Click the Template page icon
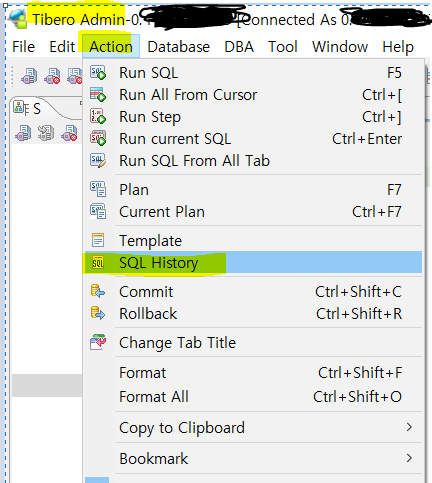Viewport: 432px width, 483px height. click(x=98, y=240)
